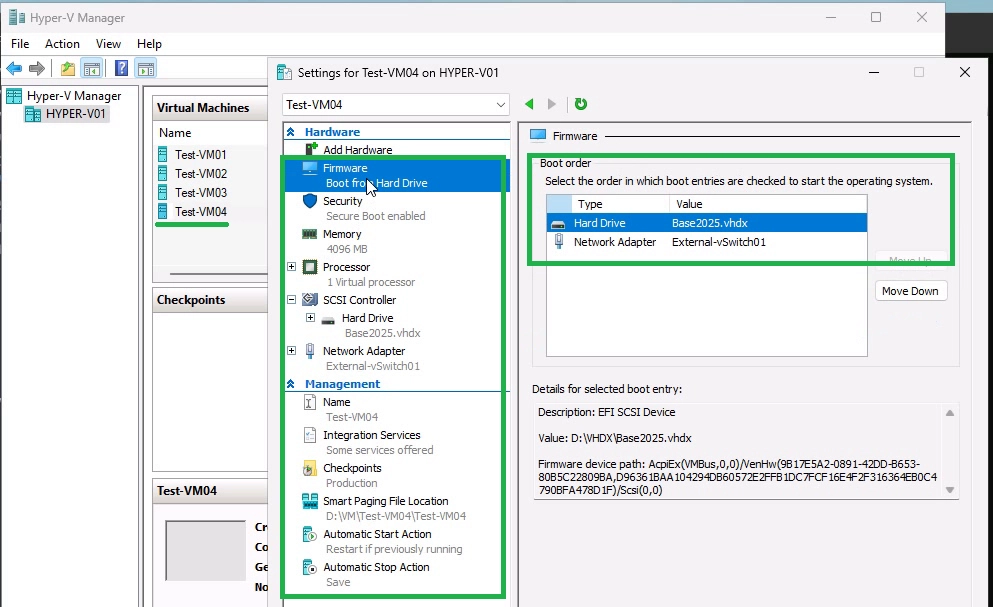Click the Hard Drive icon in boot order list
The width and height of the screenshot is (993, 607).
(558, 224)
